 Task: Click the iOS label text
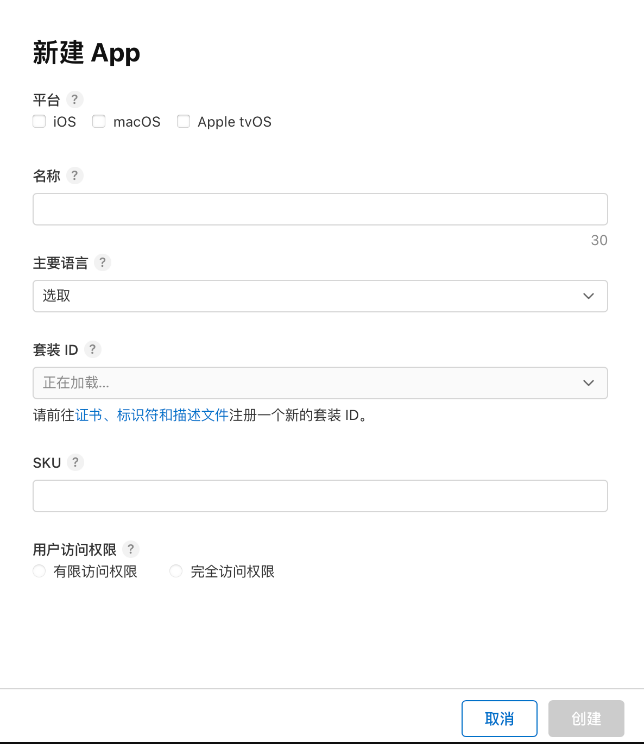(x=65, y=122)
